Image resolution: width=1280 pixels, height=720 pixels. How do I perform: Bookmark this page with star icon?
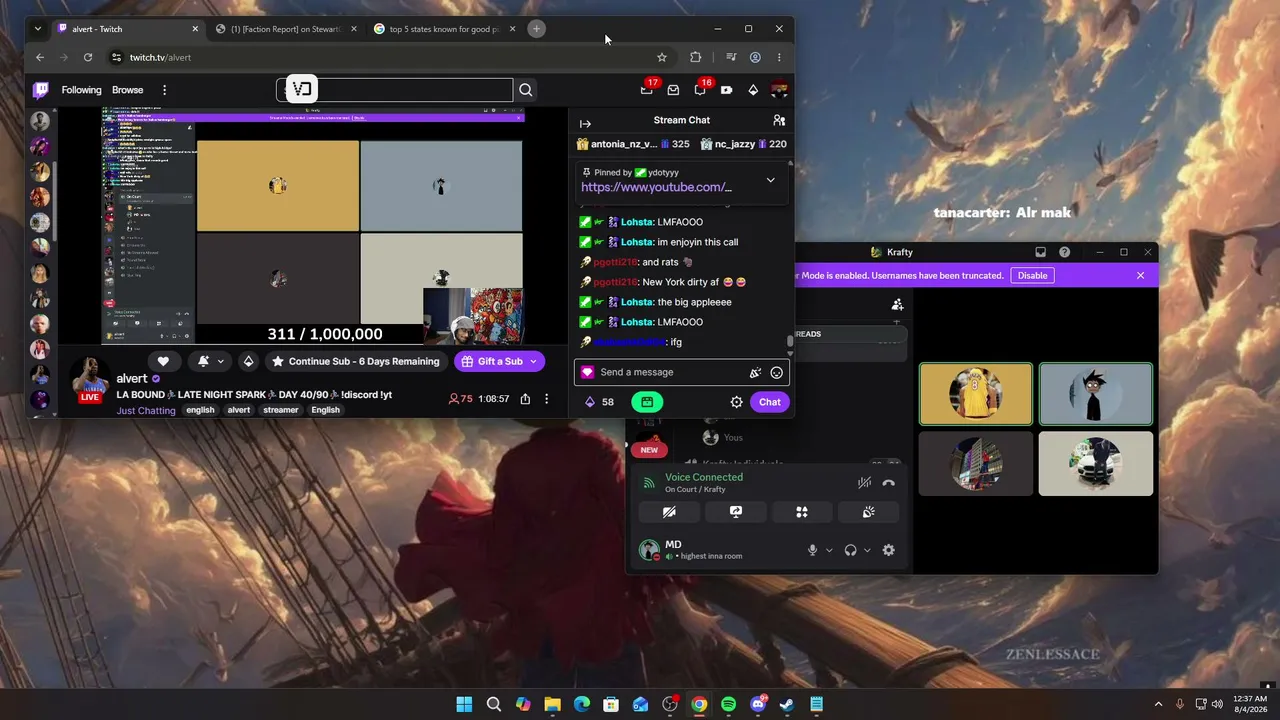661,57
